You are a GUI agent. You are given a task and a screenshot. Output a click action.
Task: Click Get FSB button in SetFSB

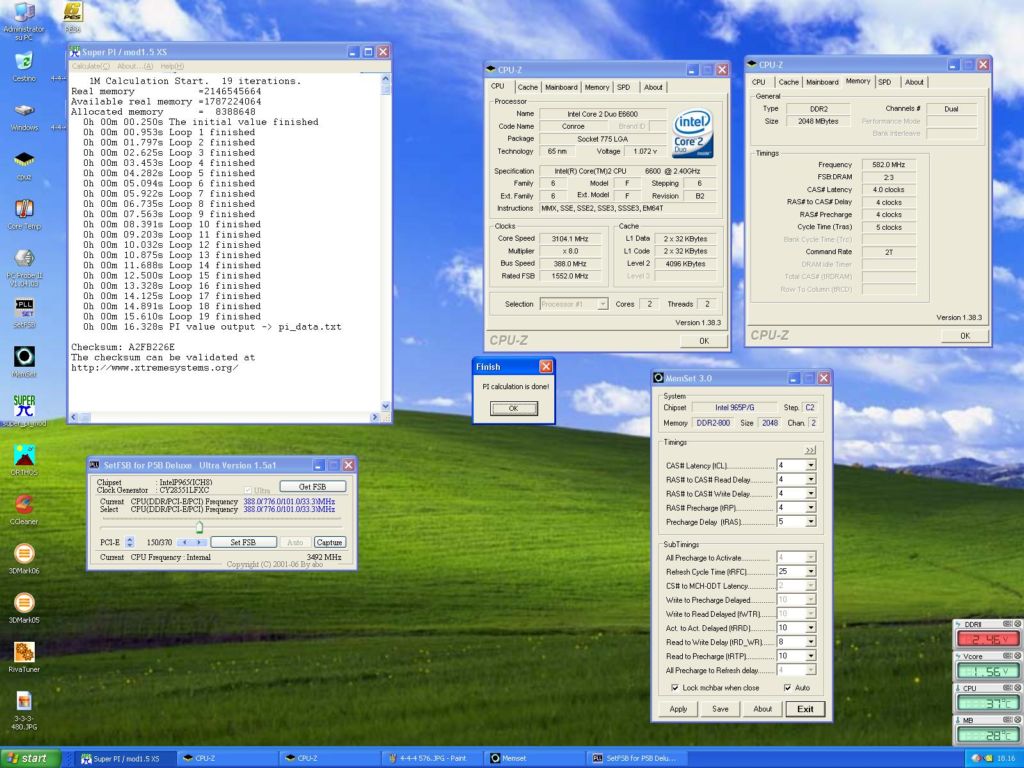[x=313, y=487]
